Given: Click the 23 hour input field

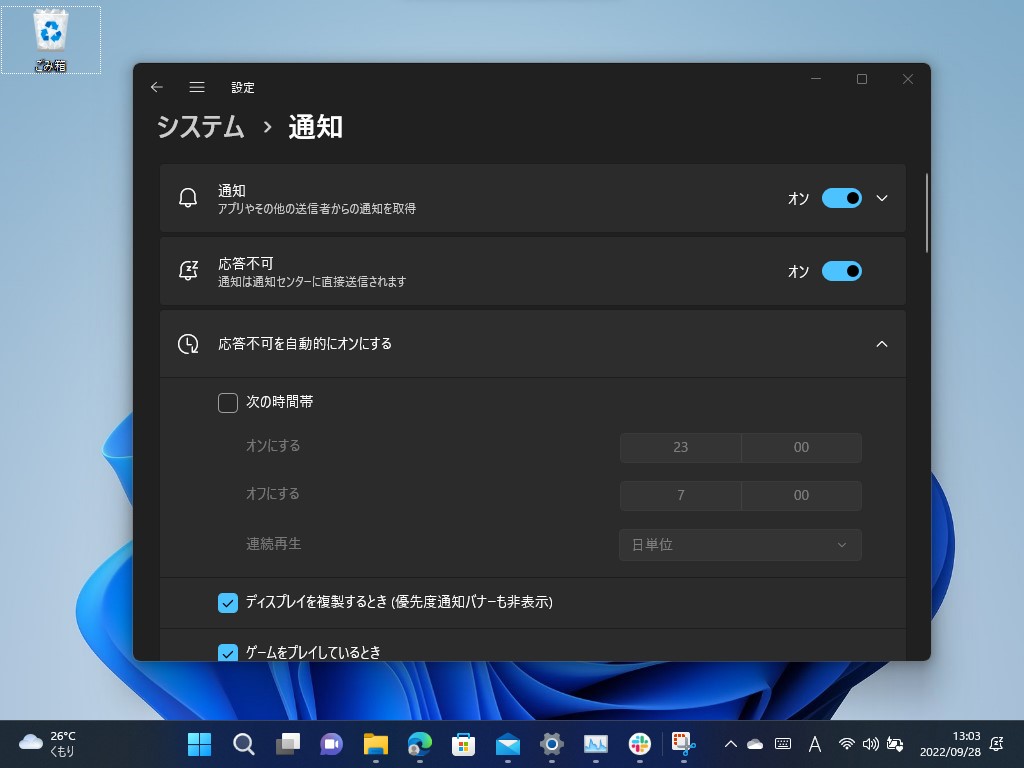Looking at the screenshot, I should [x=681, y=447].
